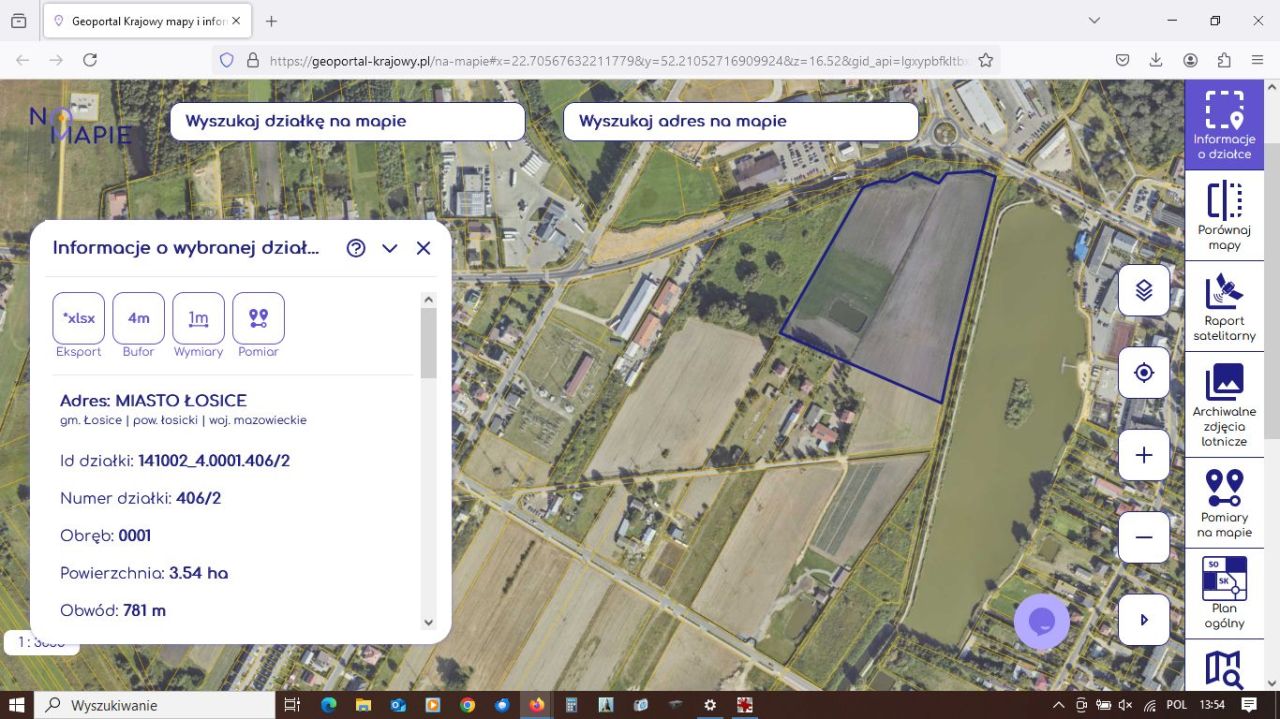Click the play arrow map button
1280x719 pixels.
click(x=1144, y=620)
